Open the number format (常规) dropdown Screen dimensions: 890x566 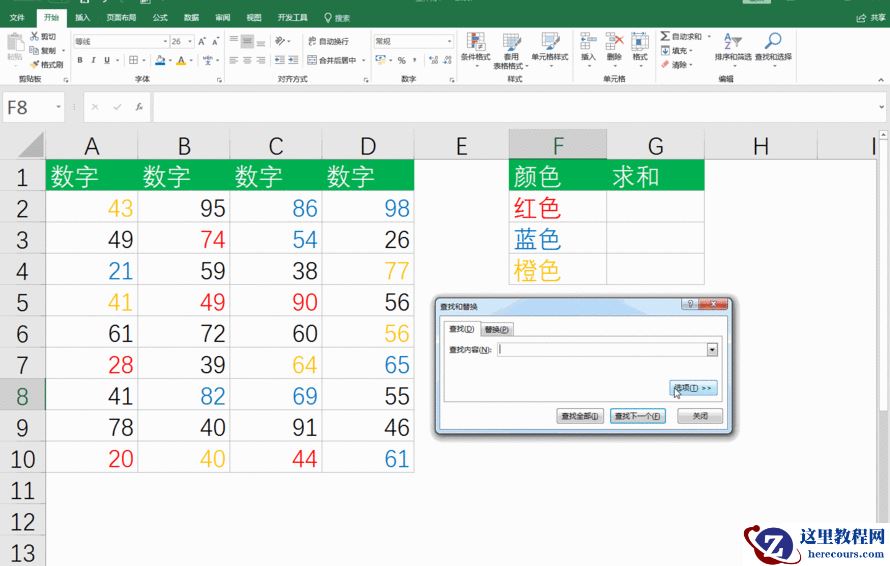[x=449, y=42]
